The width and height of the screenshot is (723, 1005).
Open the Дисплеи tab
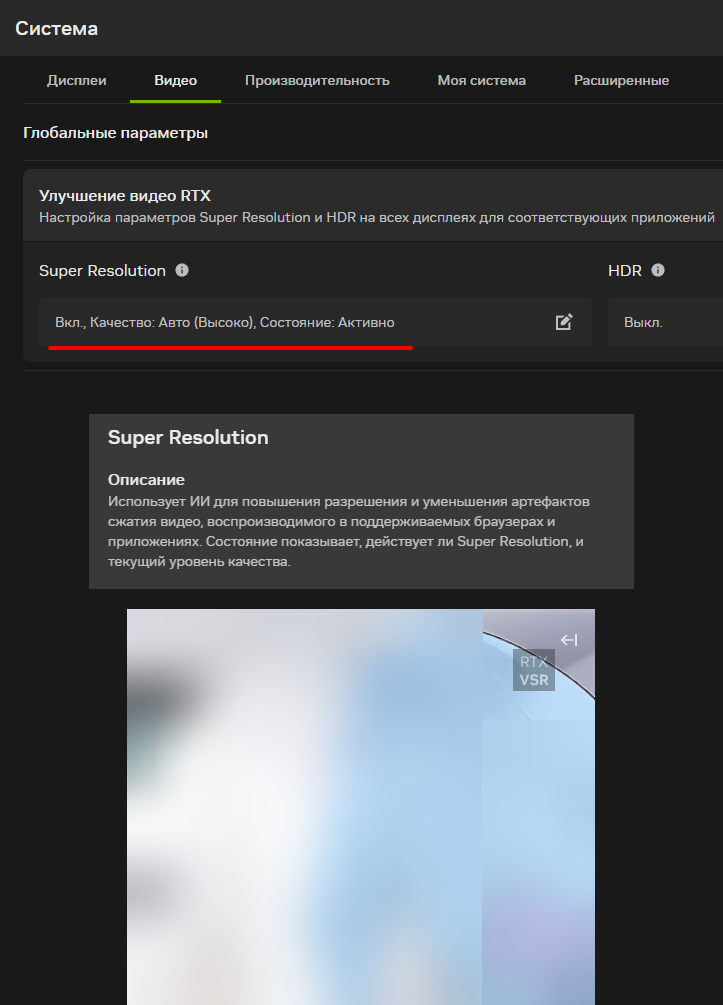(76, 81)
